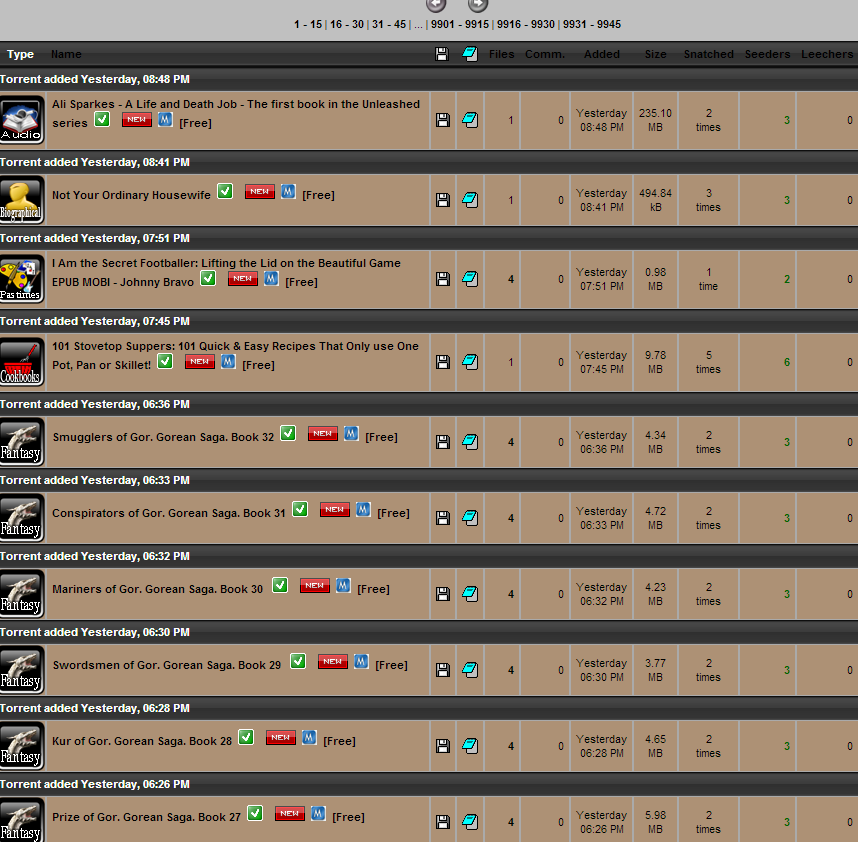Bookmark Kur of Gor with cyan icon
Screen dimensions: 858x842
[x=470, y=746]
